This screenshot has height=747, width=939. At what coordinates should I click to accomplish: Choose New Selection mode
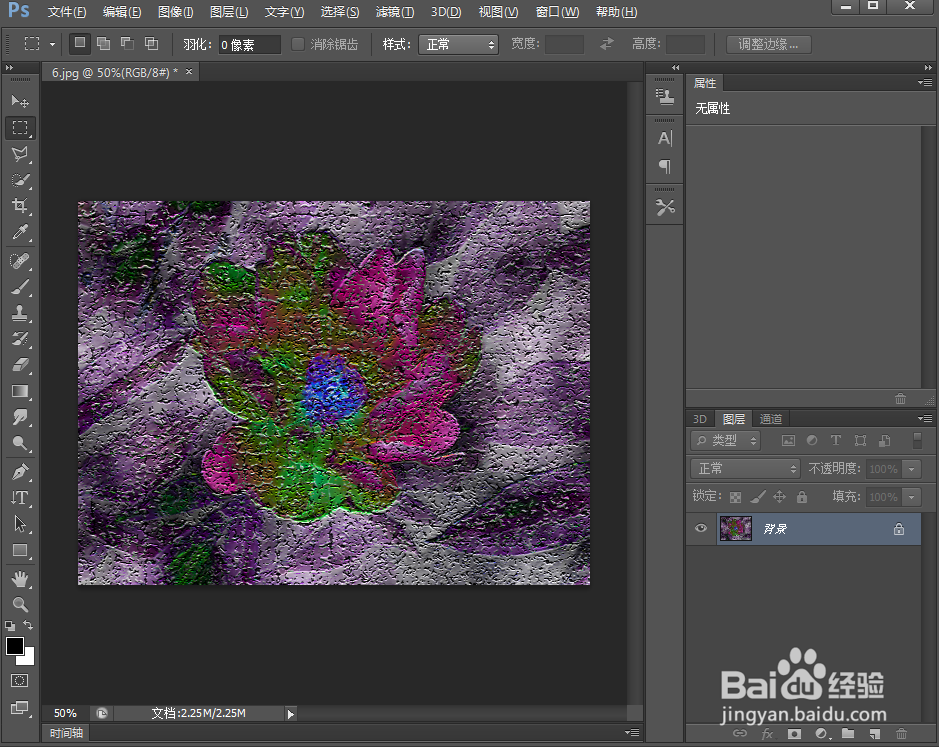[80, 43]
